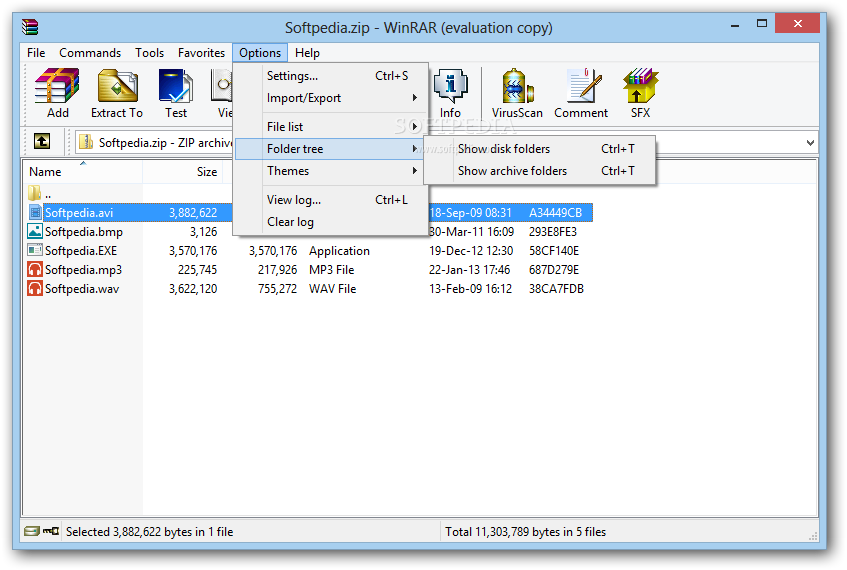This screenshot has width=847, height=570.
Task: Select View log... menu entry
Action: click(331, 199)
